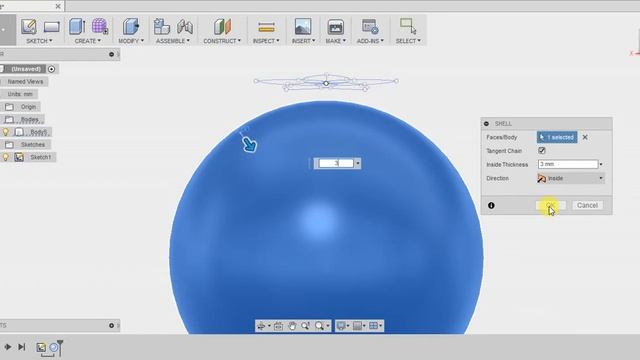Click the Look At icon in navigation bar
The width and height of the screenshot is (640, 360).
(278, 326)
